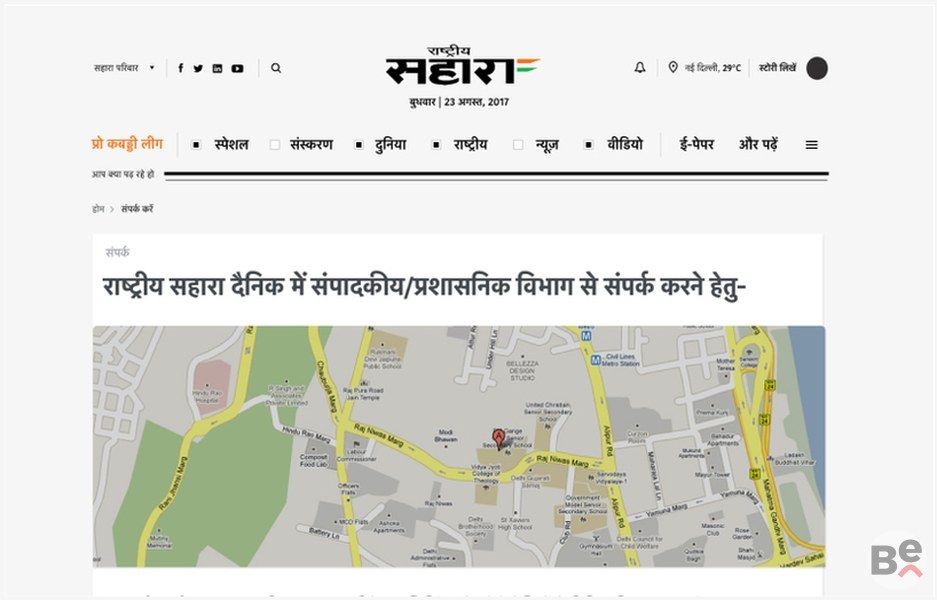
Task: Open the ई-पेपर menu item
Action: (x=697, y=144)
